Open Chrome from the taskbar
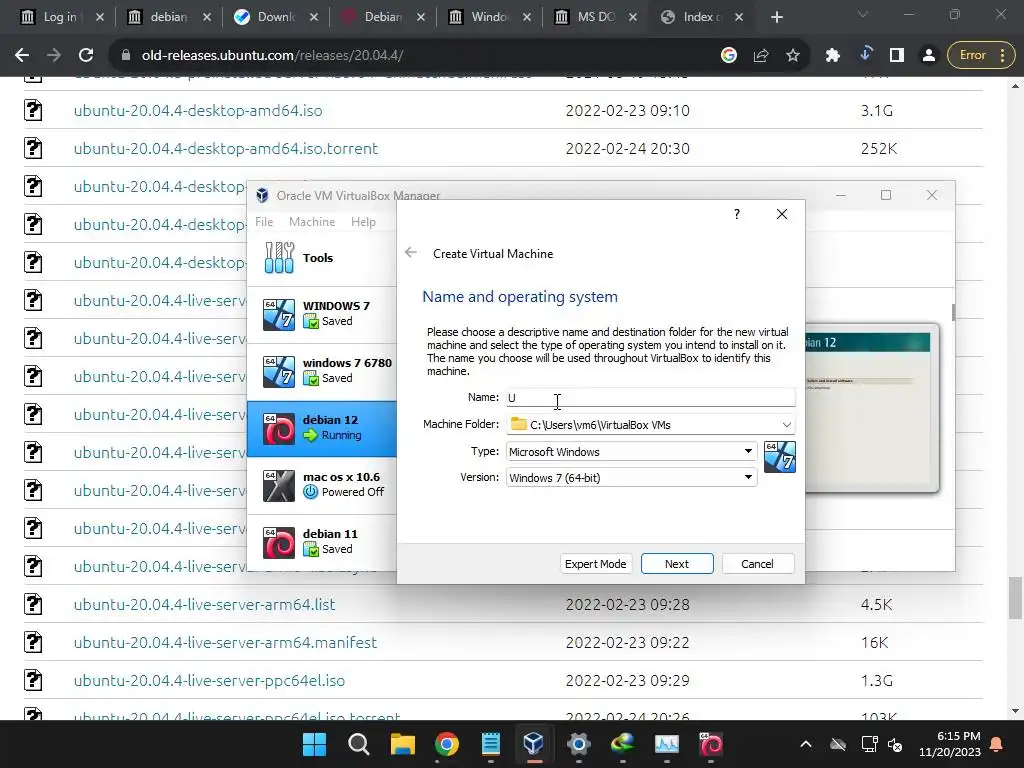 pyautogui.click(x=447, y=744)
